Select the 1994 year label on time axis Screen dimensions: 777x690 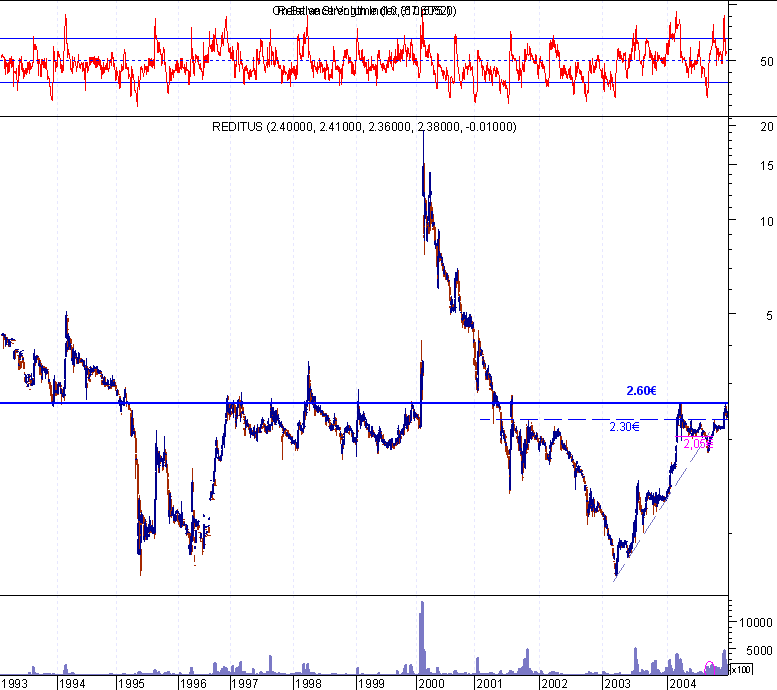pos(72,684)
